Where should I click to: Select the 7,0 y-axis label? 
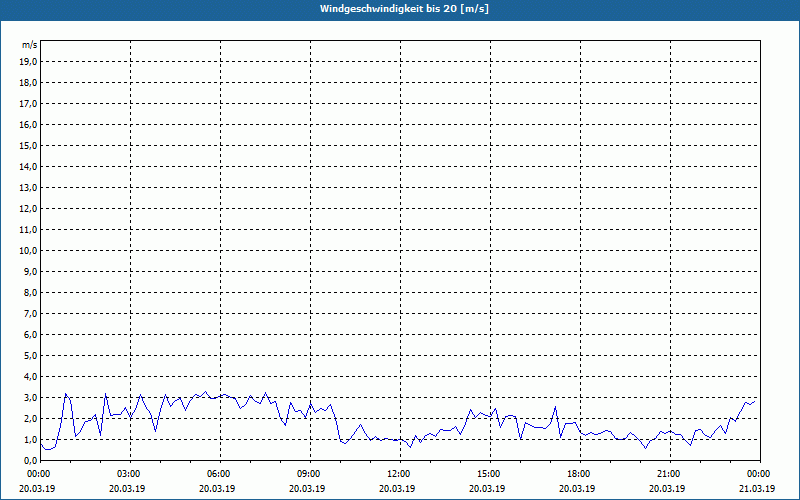pos(30,313)
